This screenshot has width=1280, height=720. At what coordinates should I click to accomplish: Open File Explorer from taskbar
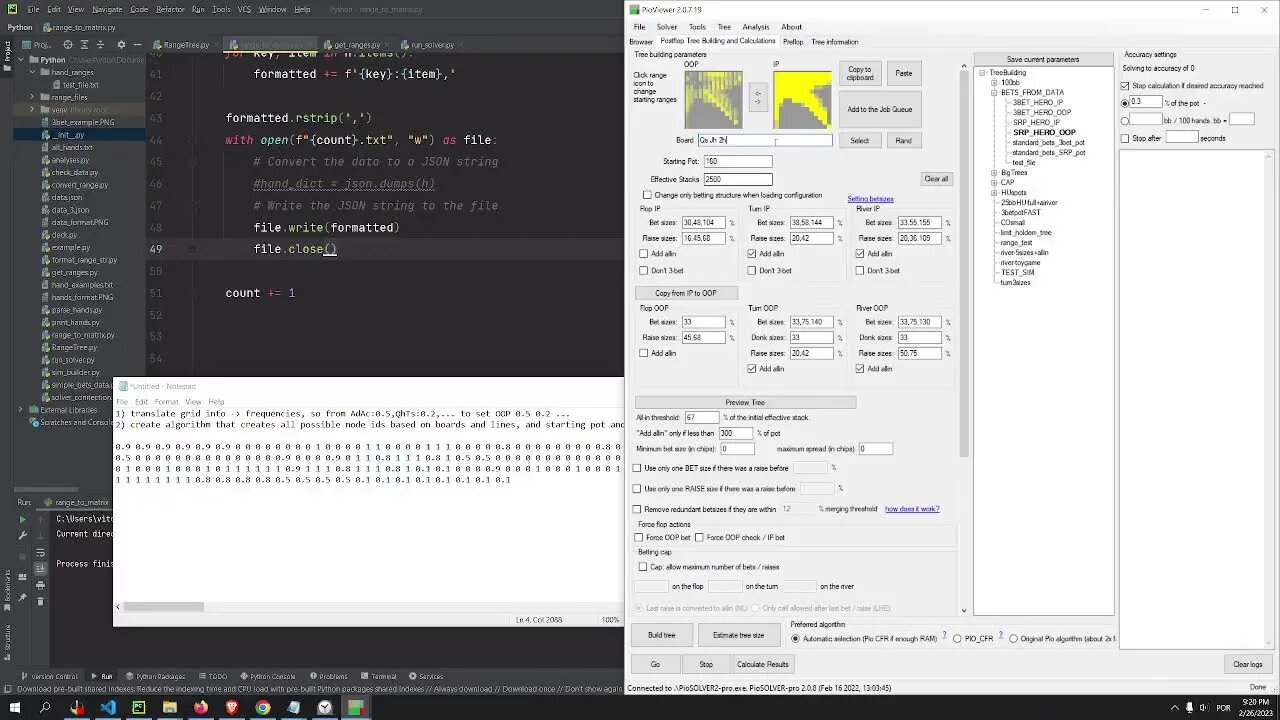click(170, 708)
